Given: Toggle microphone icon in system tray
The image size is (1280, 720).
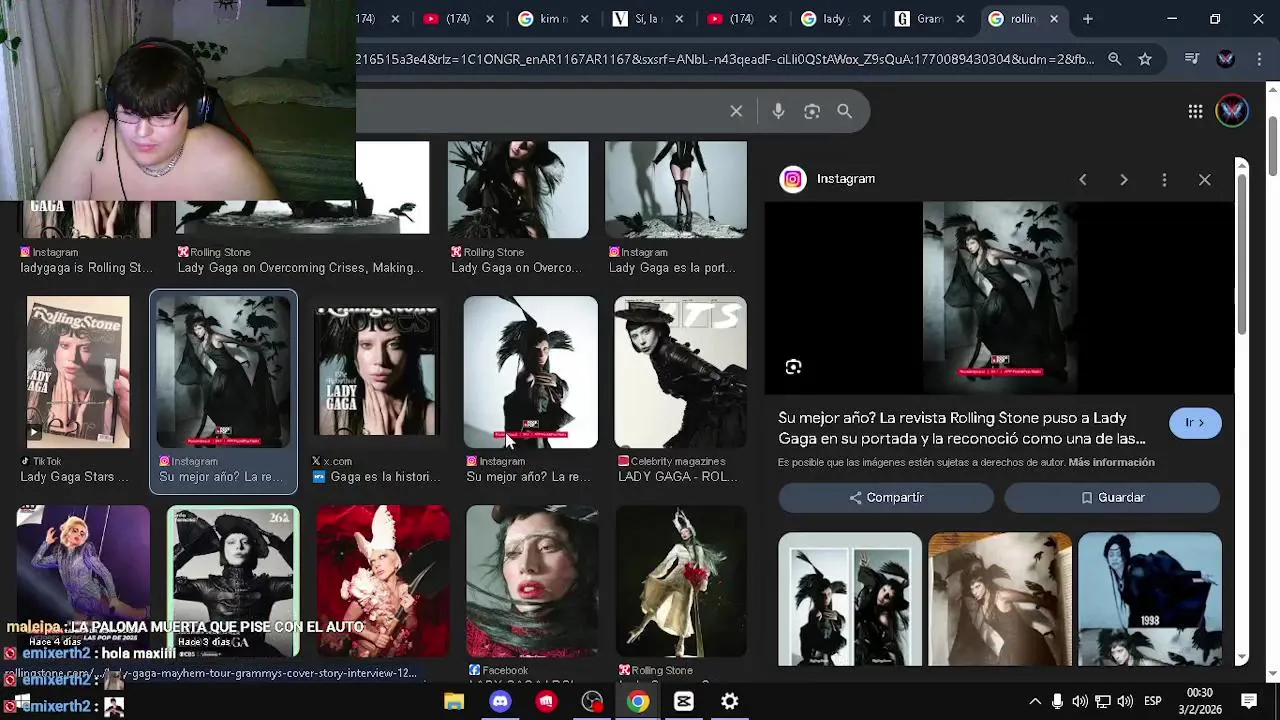Looking at the screenshot, I should (1057, 701).
